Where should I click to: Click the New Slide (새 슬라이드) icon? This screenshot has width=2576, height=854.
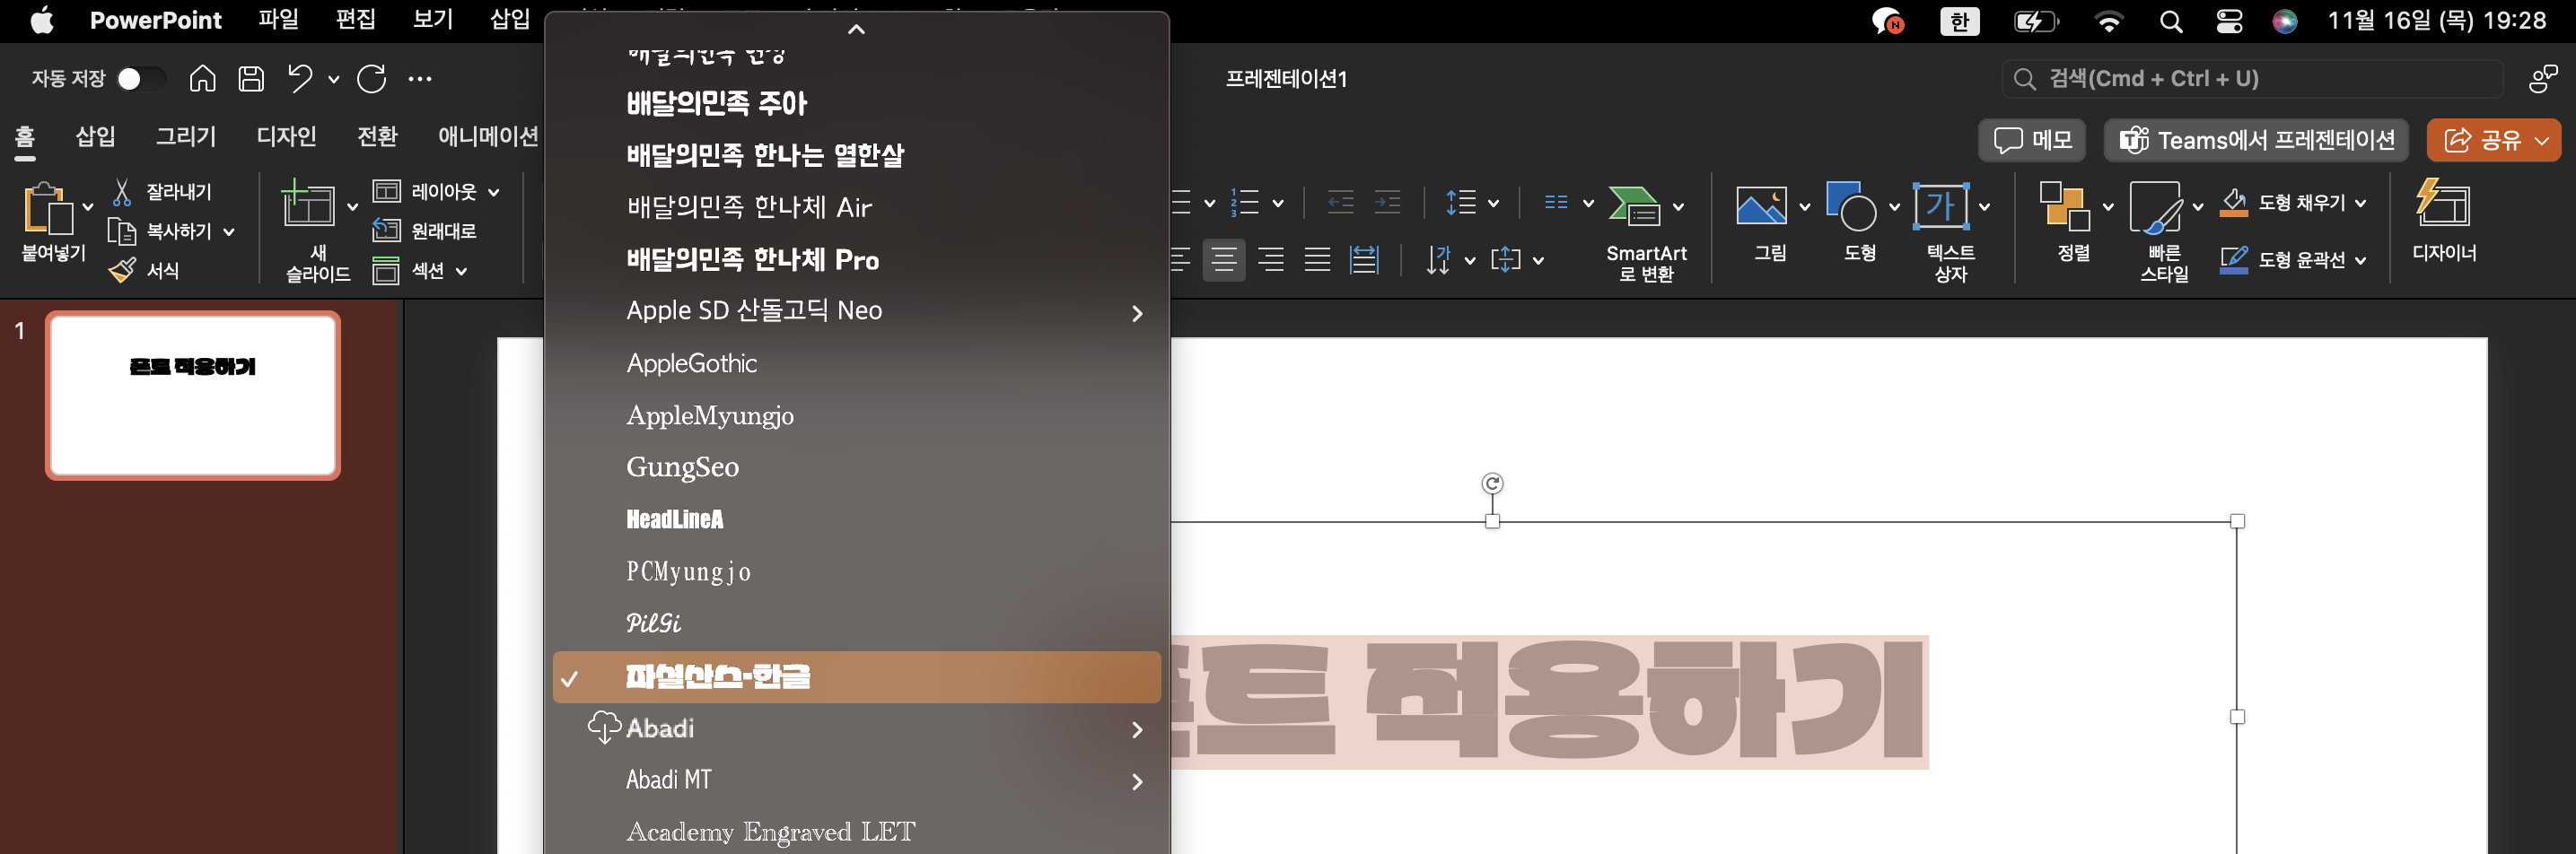[x=308, y=204]
